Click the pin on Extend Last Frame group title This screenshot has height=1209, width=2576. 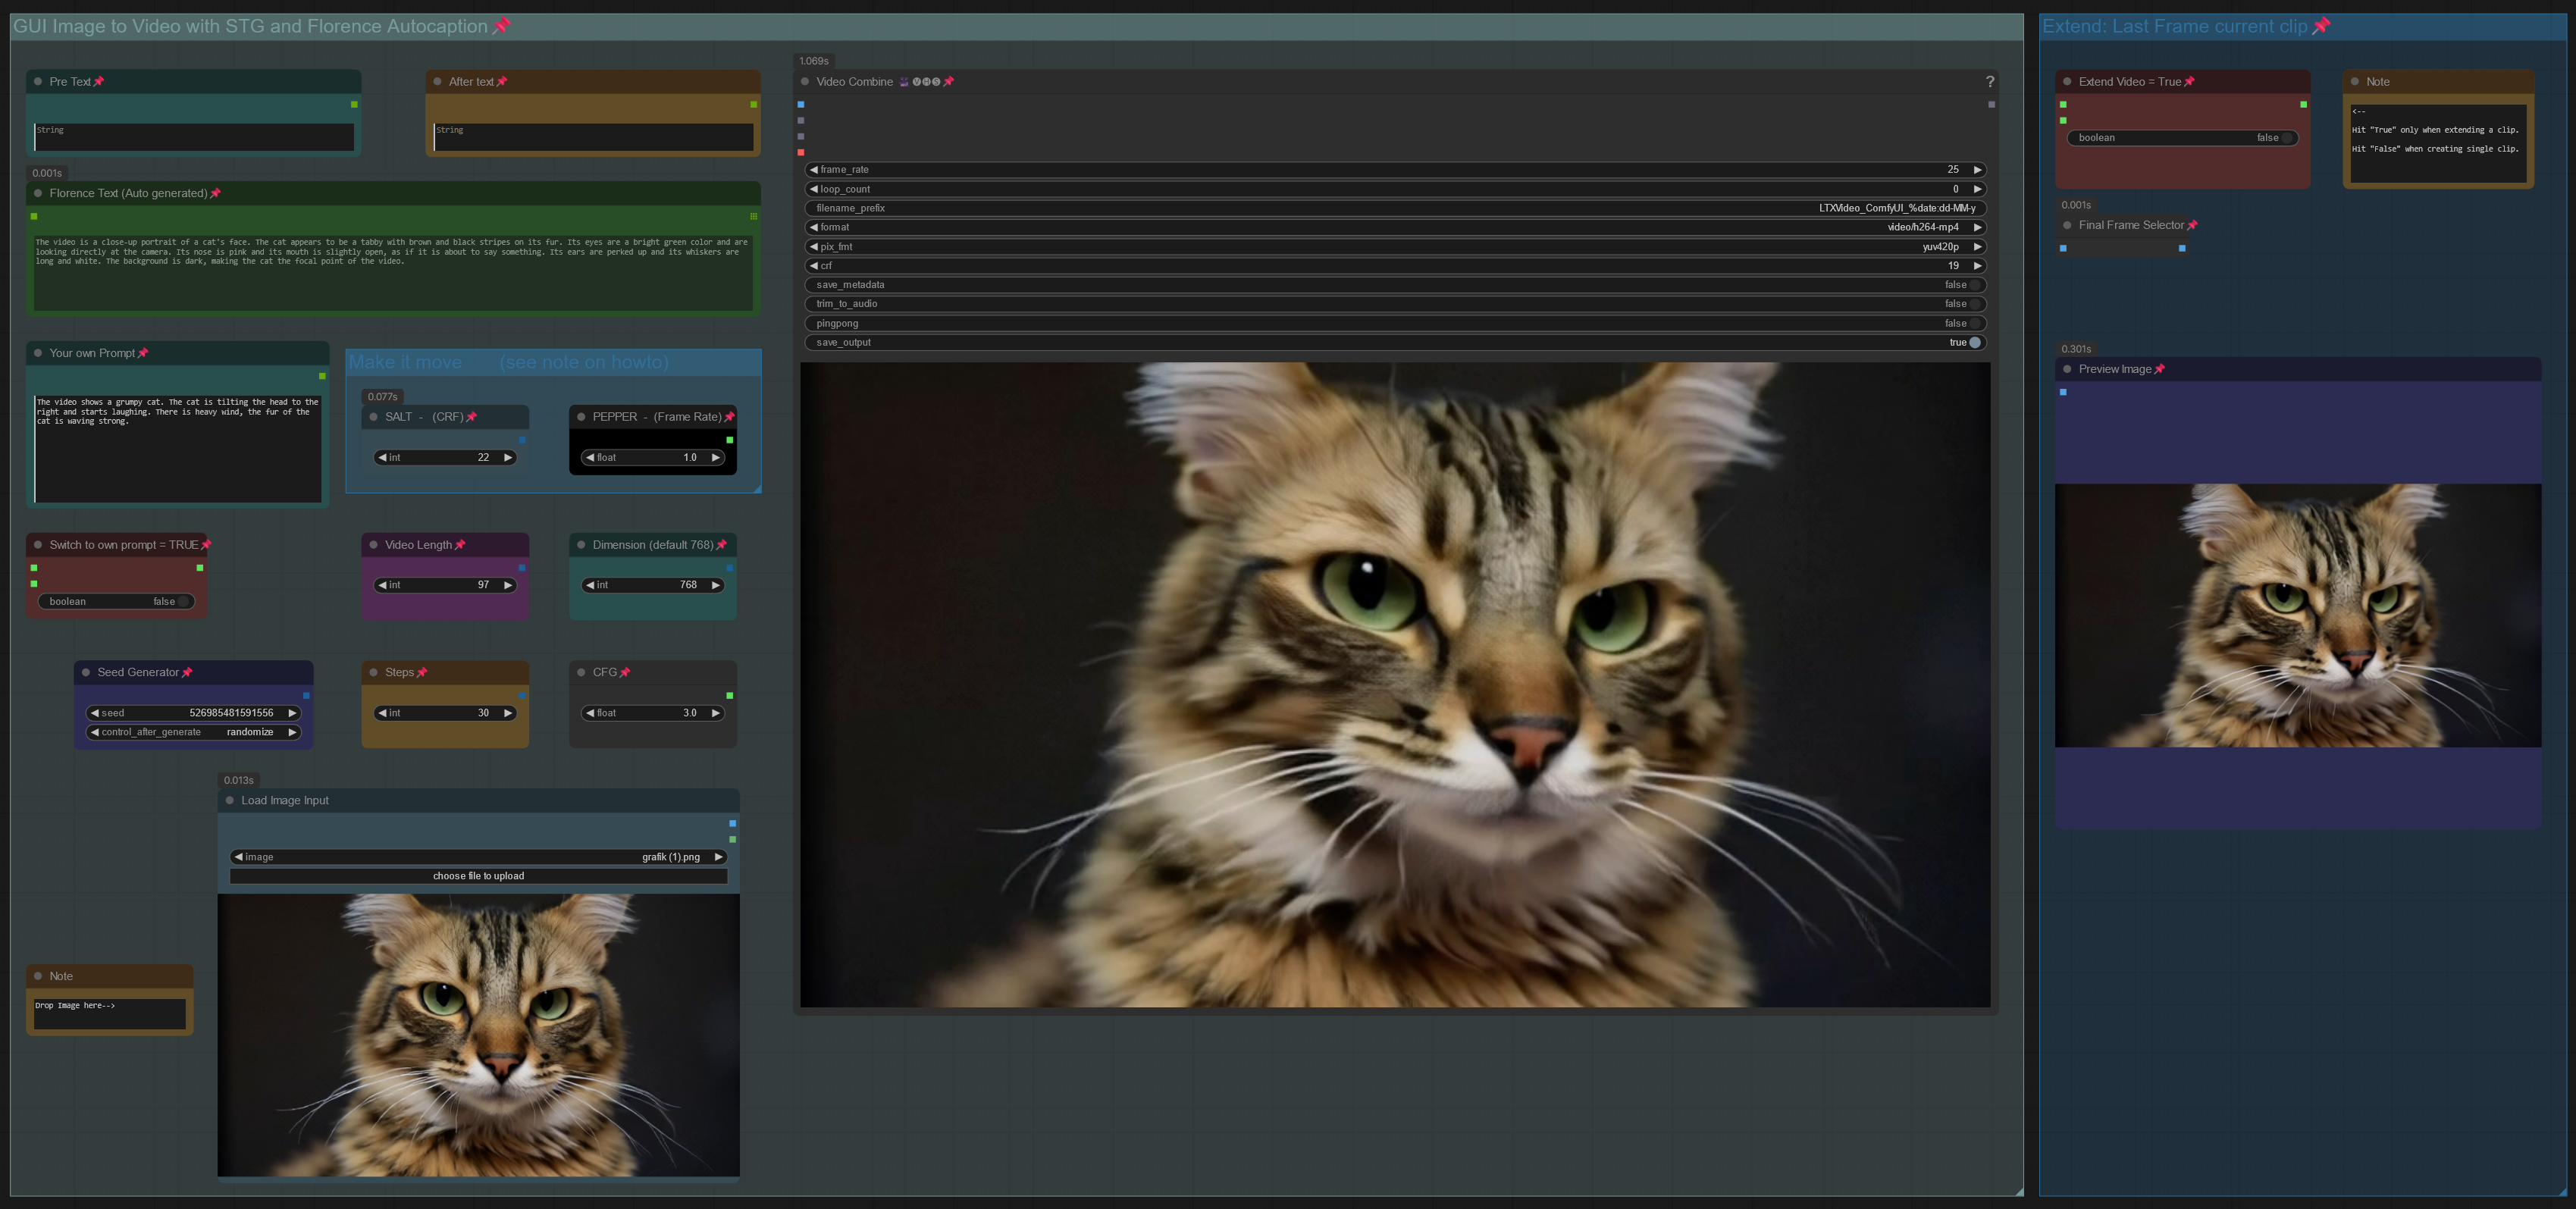pyautogui.click(x=2321, y=26)
